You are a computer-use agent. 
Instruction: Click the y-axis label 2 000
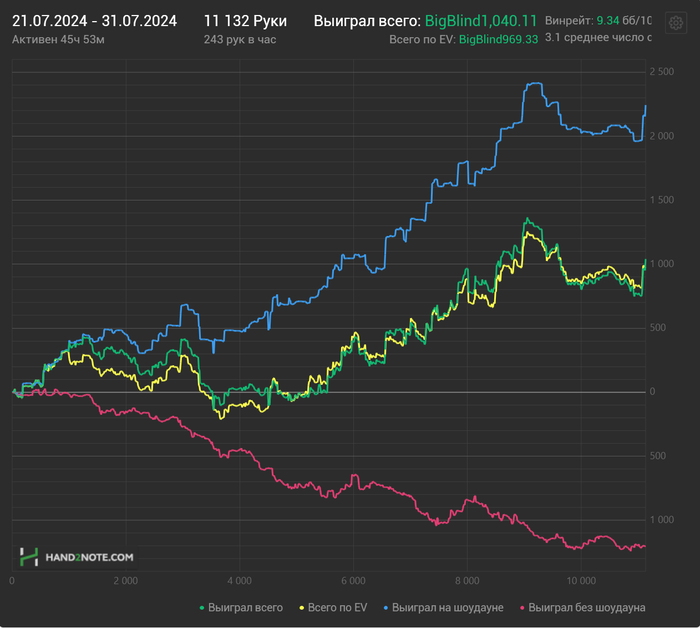pos(662,136)
